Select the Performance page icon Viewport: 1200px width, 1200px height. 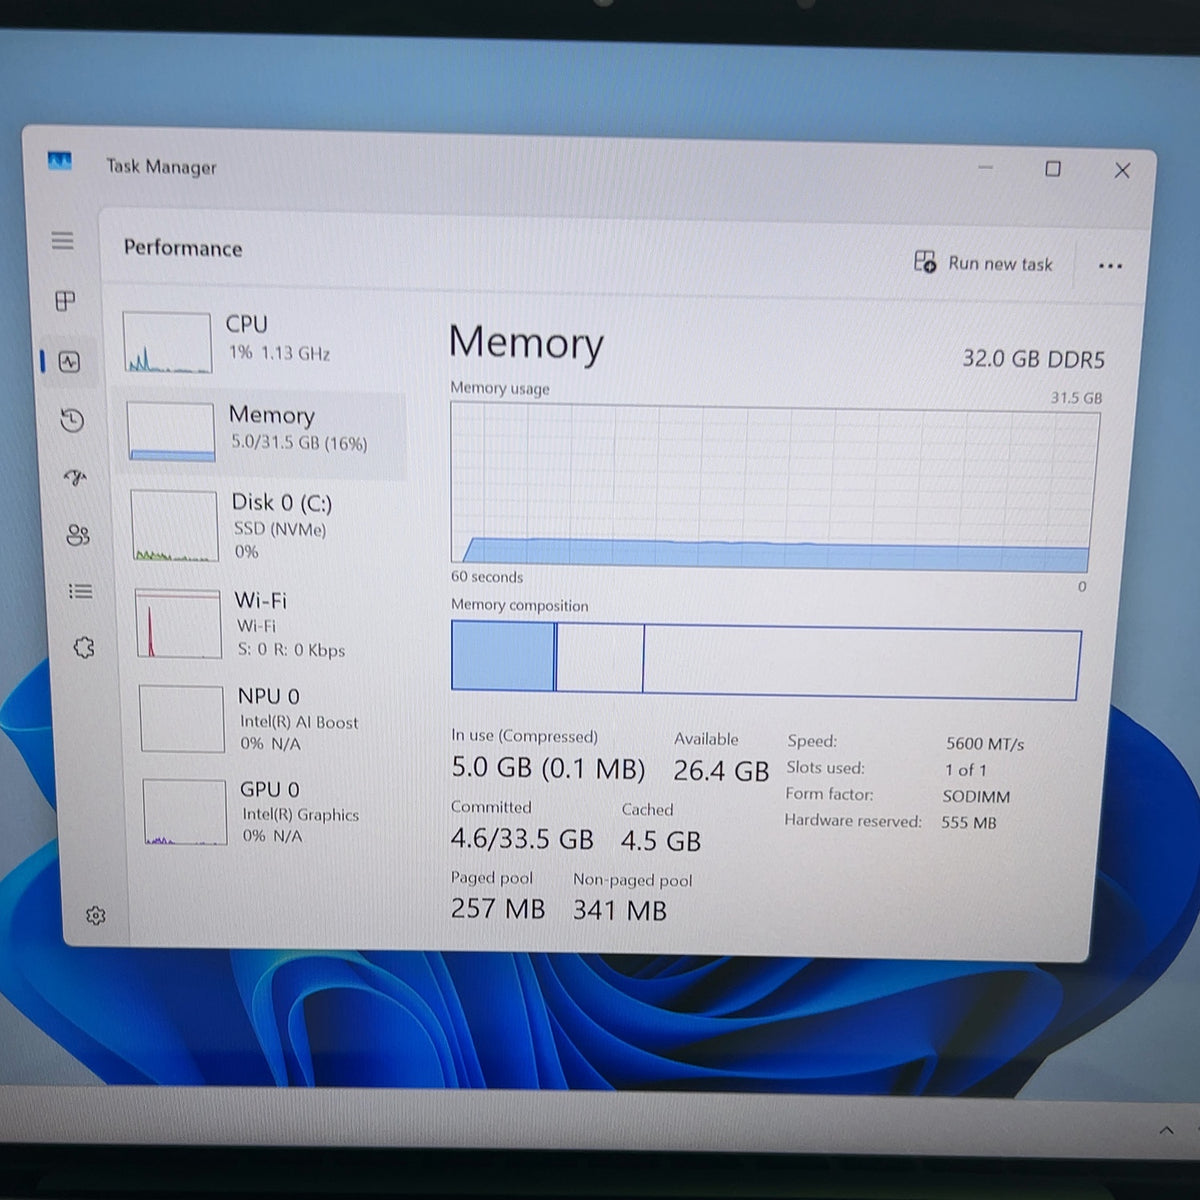(x=69, y=362)
